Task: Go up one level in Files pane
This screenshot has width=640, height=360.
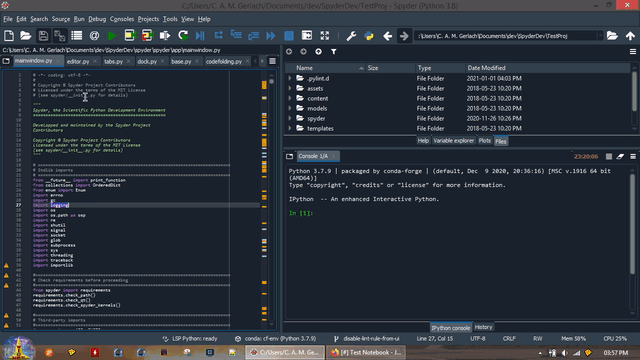Action: click(318, 52)
